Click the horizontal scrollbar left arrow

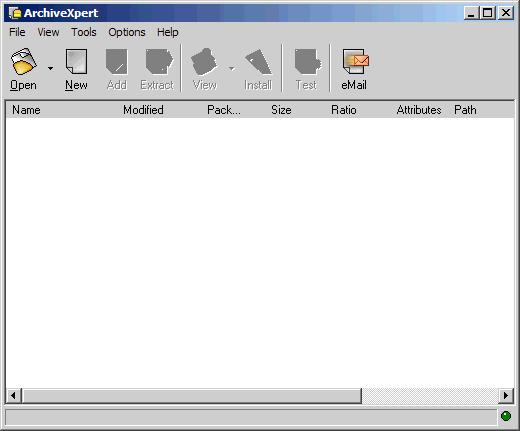pos(14,396)
